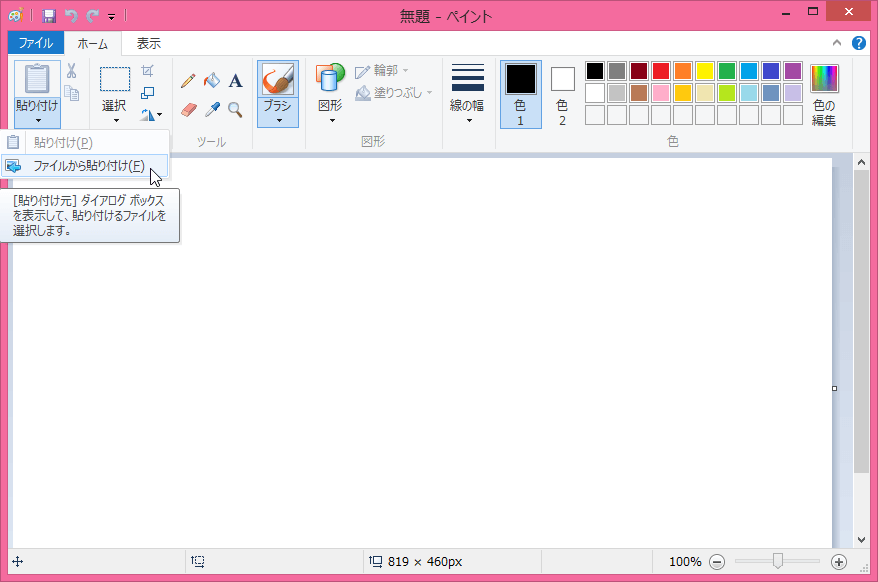Select the Magnifier tool
Image resolution: width=878 pixels, height=582 pixels.
pos(236,109)
